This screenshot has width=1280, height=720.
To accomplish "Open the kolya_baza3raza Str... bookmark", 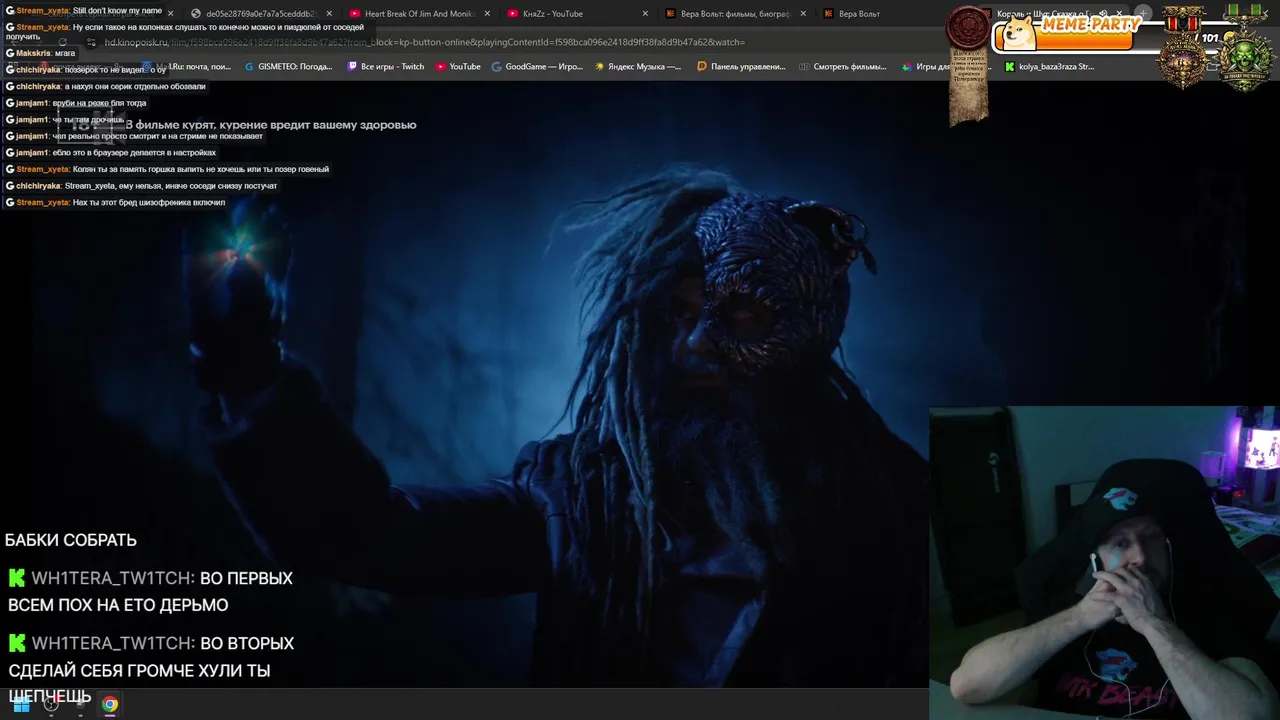I will coord(1049,67).
